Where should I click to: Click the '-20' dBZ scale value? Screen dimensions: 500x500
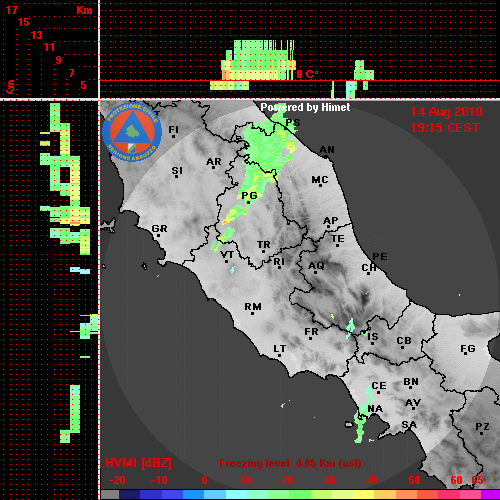pos(117,480)
